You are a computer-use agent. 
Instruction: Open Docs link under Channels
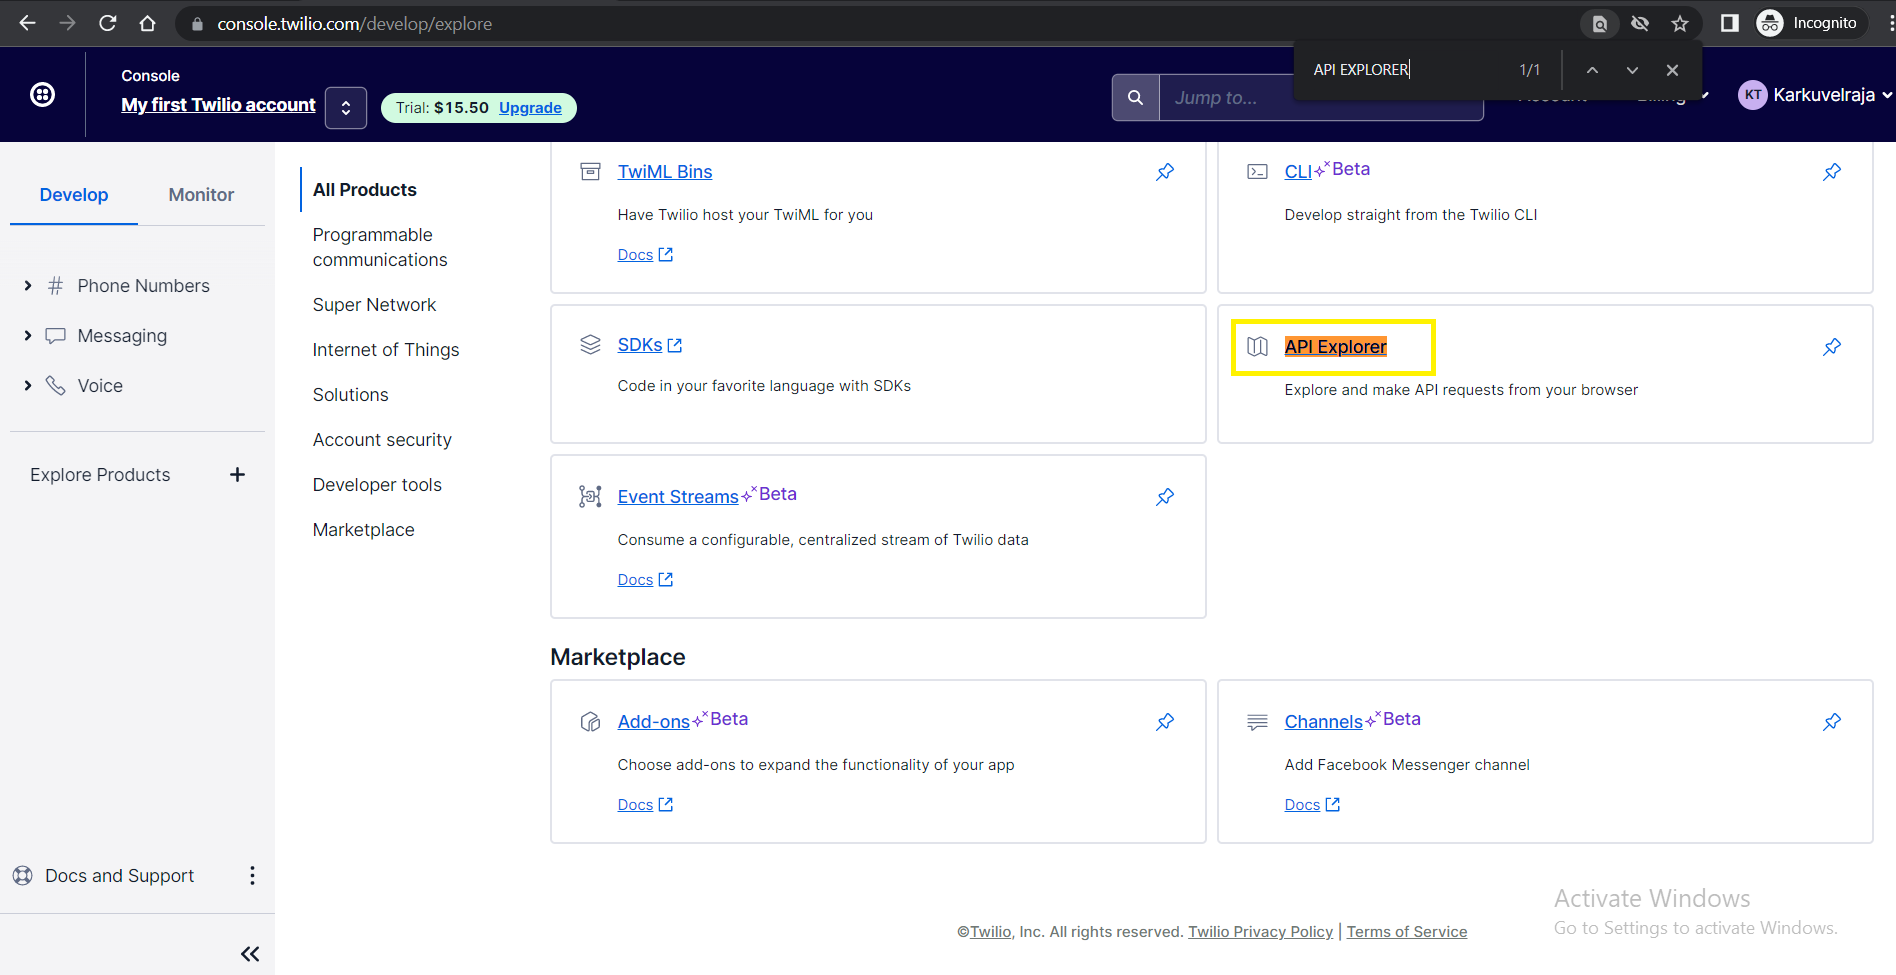[x=1312, y=805]
